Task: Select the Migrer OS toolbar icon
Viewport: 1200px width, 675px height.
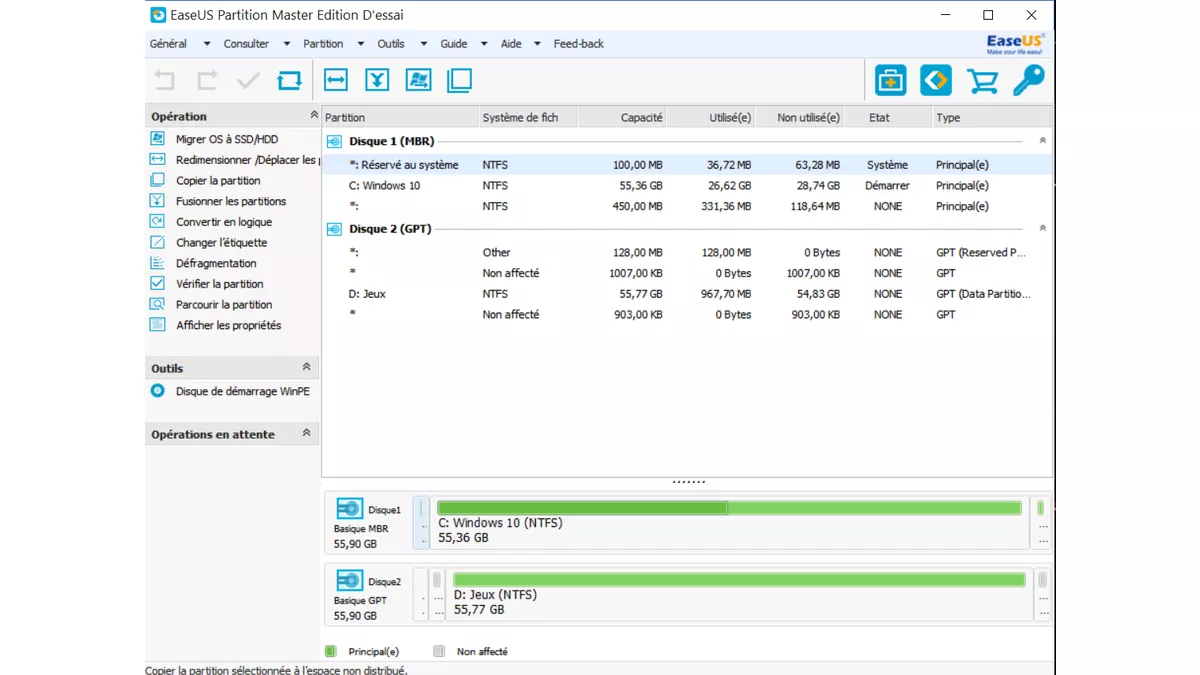Action: point(418,79)
